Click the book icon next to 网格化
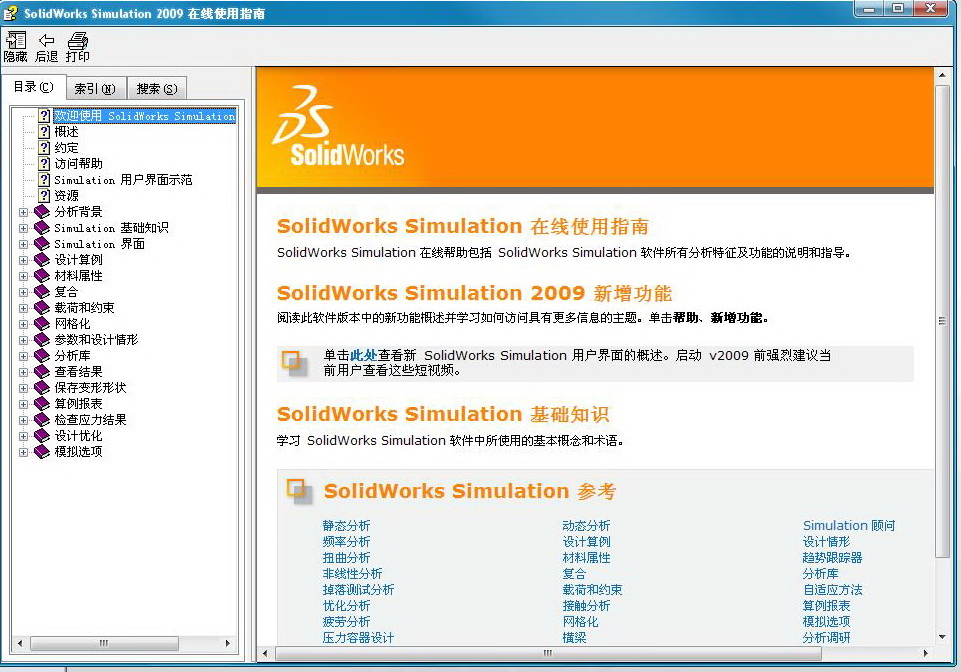961x672 pixels. point(41,323)
